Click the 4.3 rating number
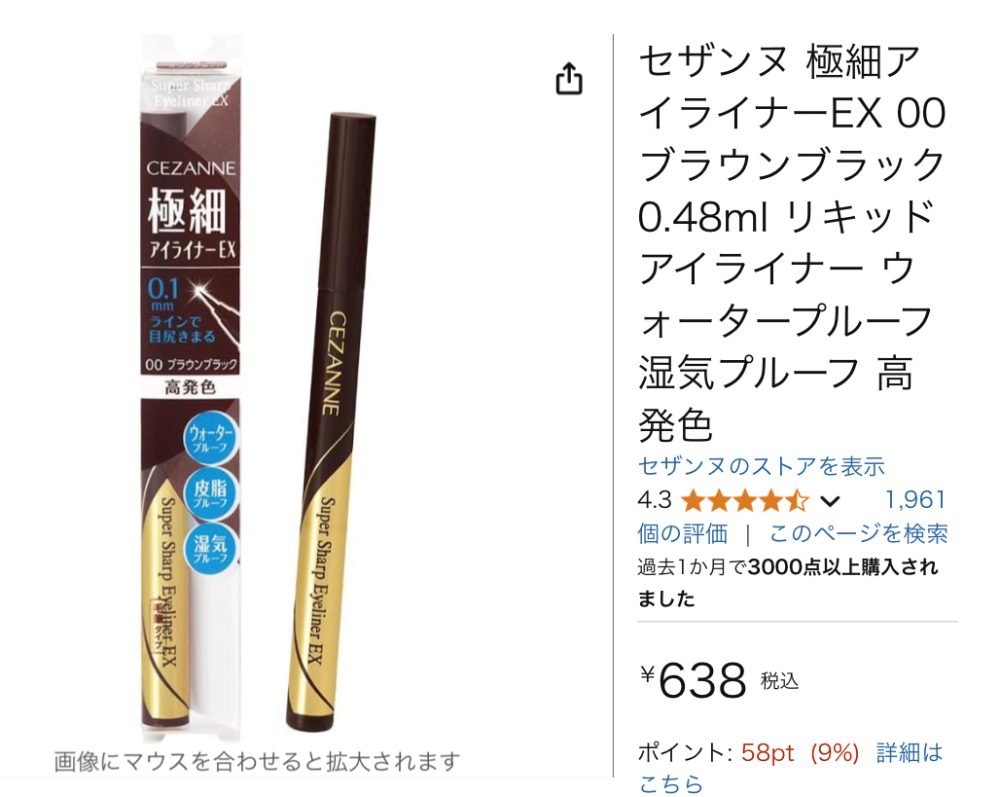The image size is (1000, 797). (x=654, y=501)
